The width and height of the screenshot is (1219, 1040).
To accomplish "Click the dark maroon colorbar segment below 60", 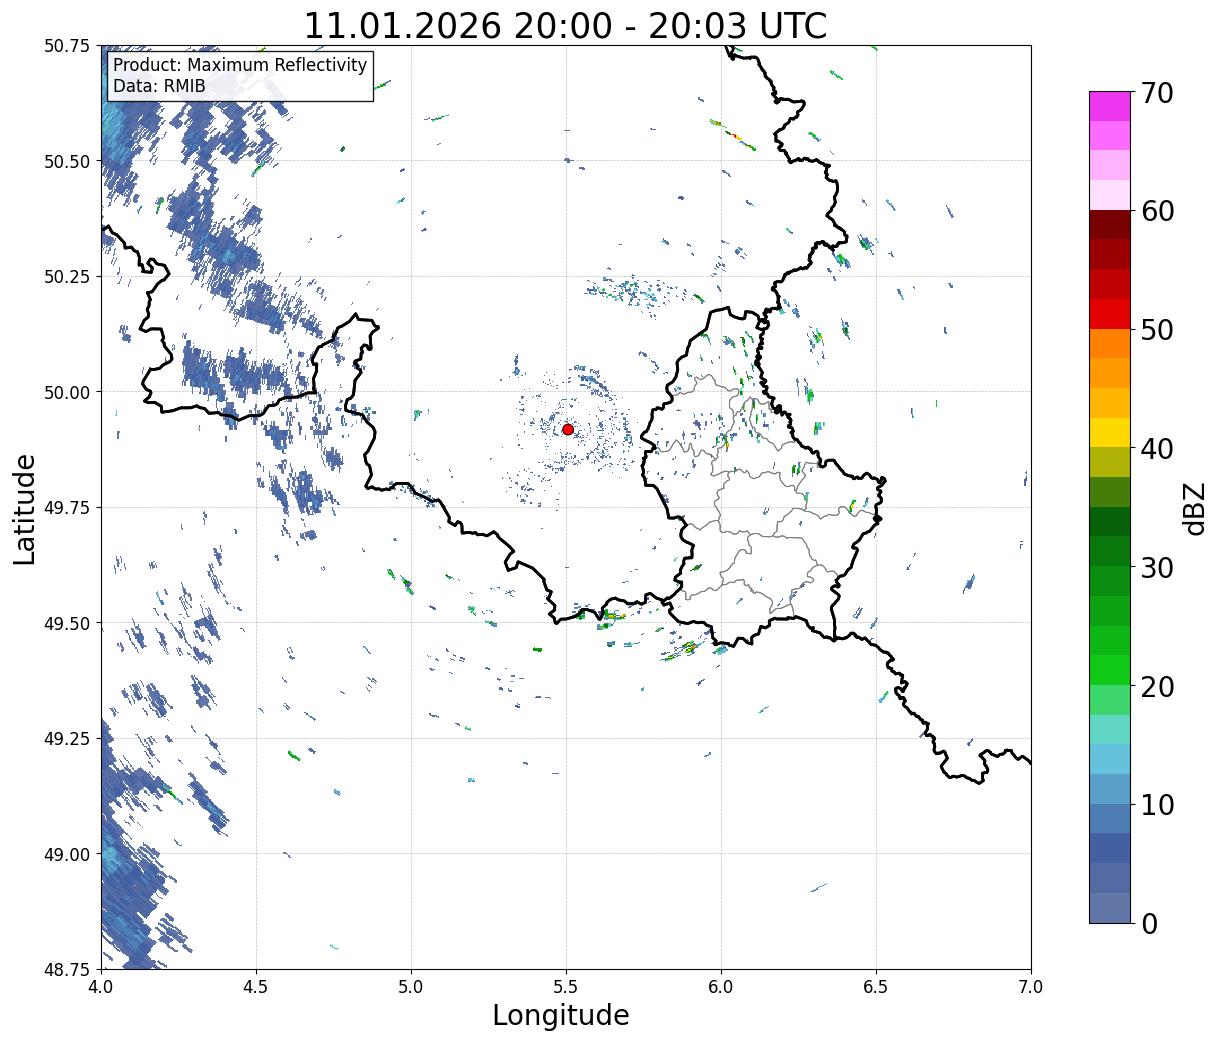I will pos(1110,224).
